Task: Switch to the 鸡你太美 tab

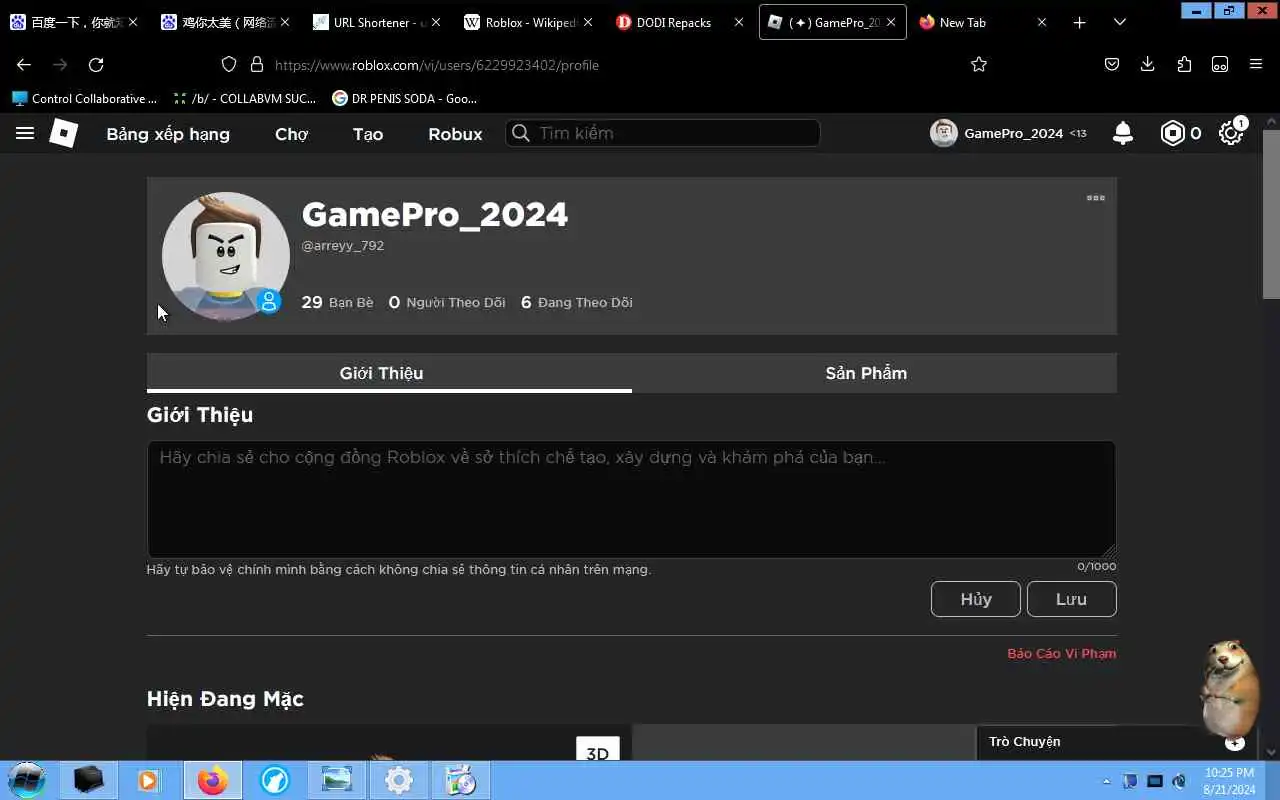Action: click(227, 22)
